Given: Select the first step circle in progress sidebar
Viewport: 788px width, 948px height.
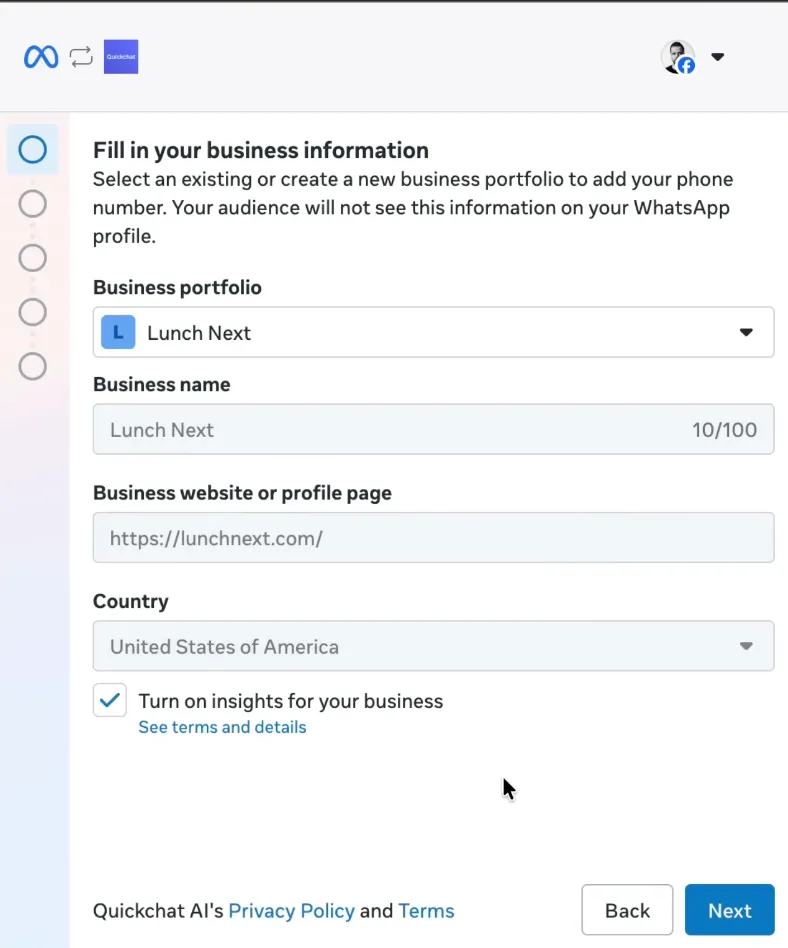Looking at the screenshot, I should tap(32, 149).
